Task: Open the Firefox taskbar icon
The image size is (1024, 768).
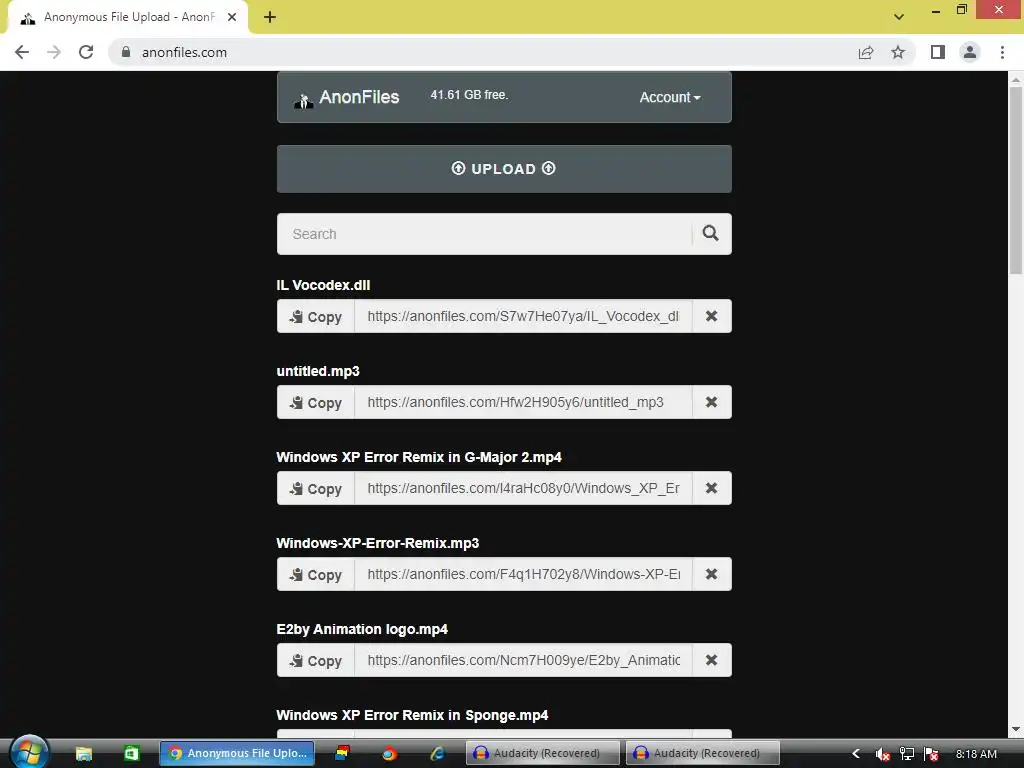Action: 389,753
